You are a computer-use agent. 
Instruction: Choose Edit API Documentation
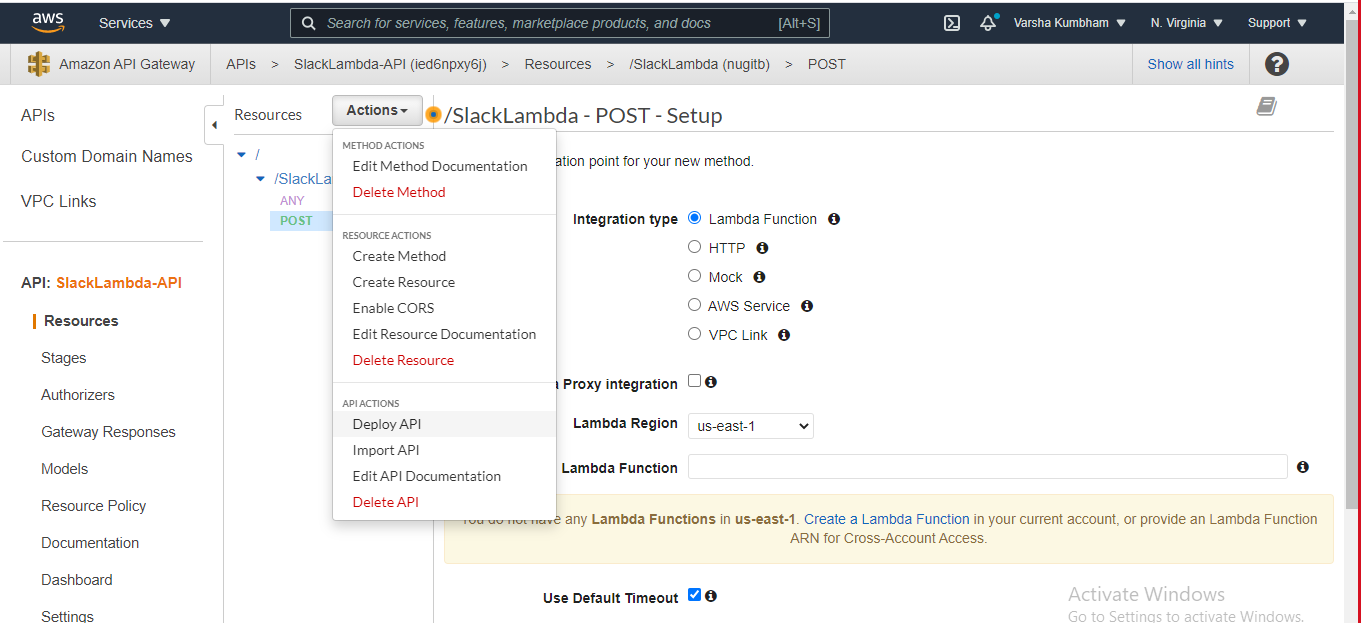pos(426,476)
